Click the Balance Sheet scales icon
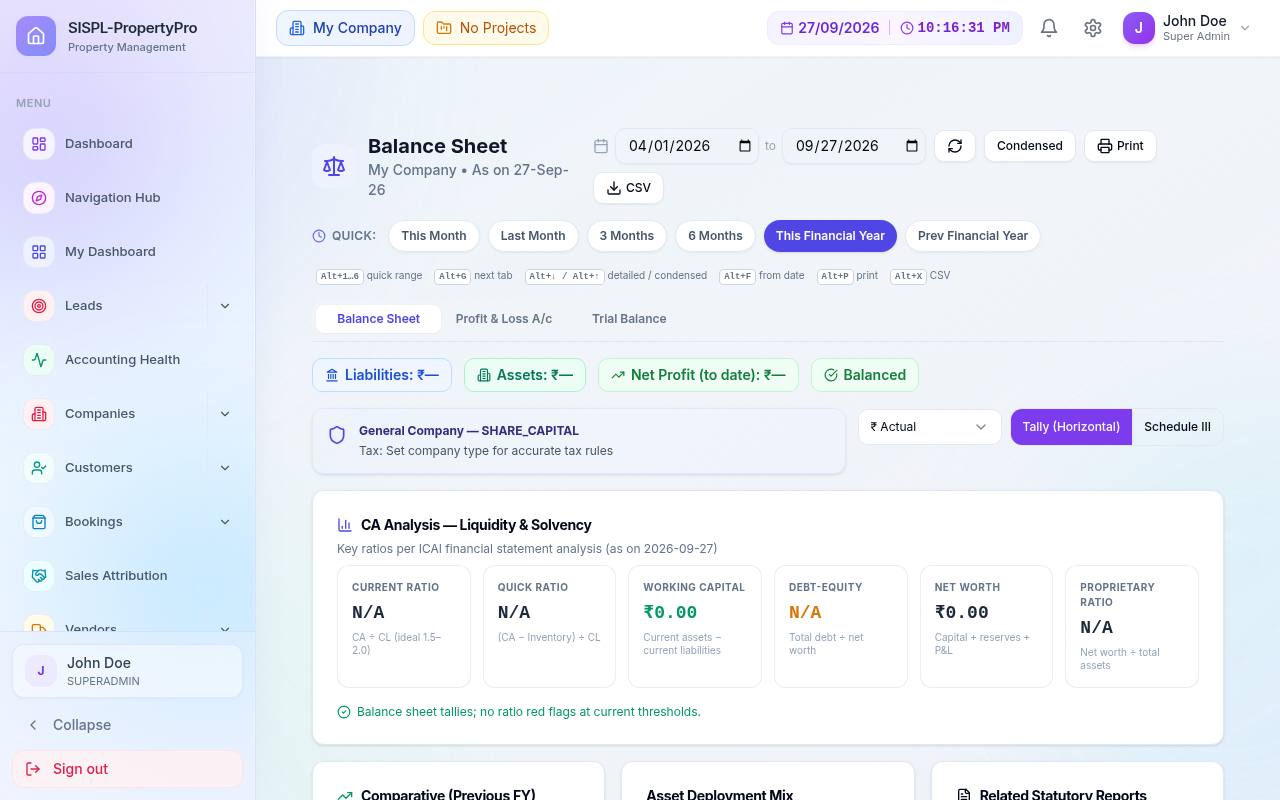The image size is (1280, 800). tap(334, 167)
